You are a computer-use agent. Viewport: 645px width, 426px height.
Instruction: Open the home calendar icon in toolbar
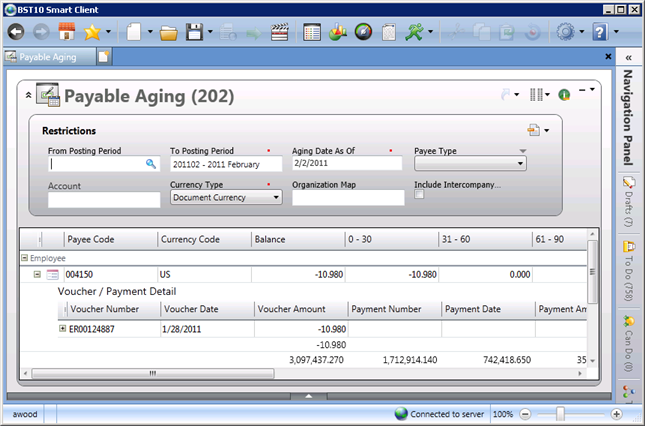pos(69,32)
